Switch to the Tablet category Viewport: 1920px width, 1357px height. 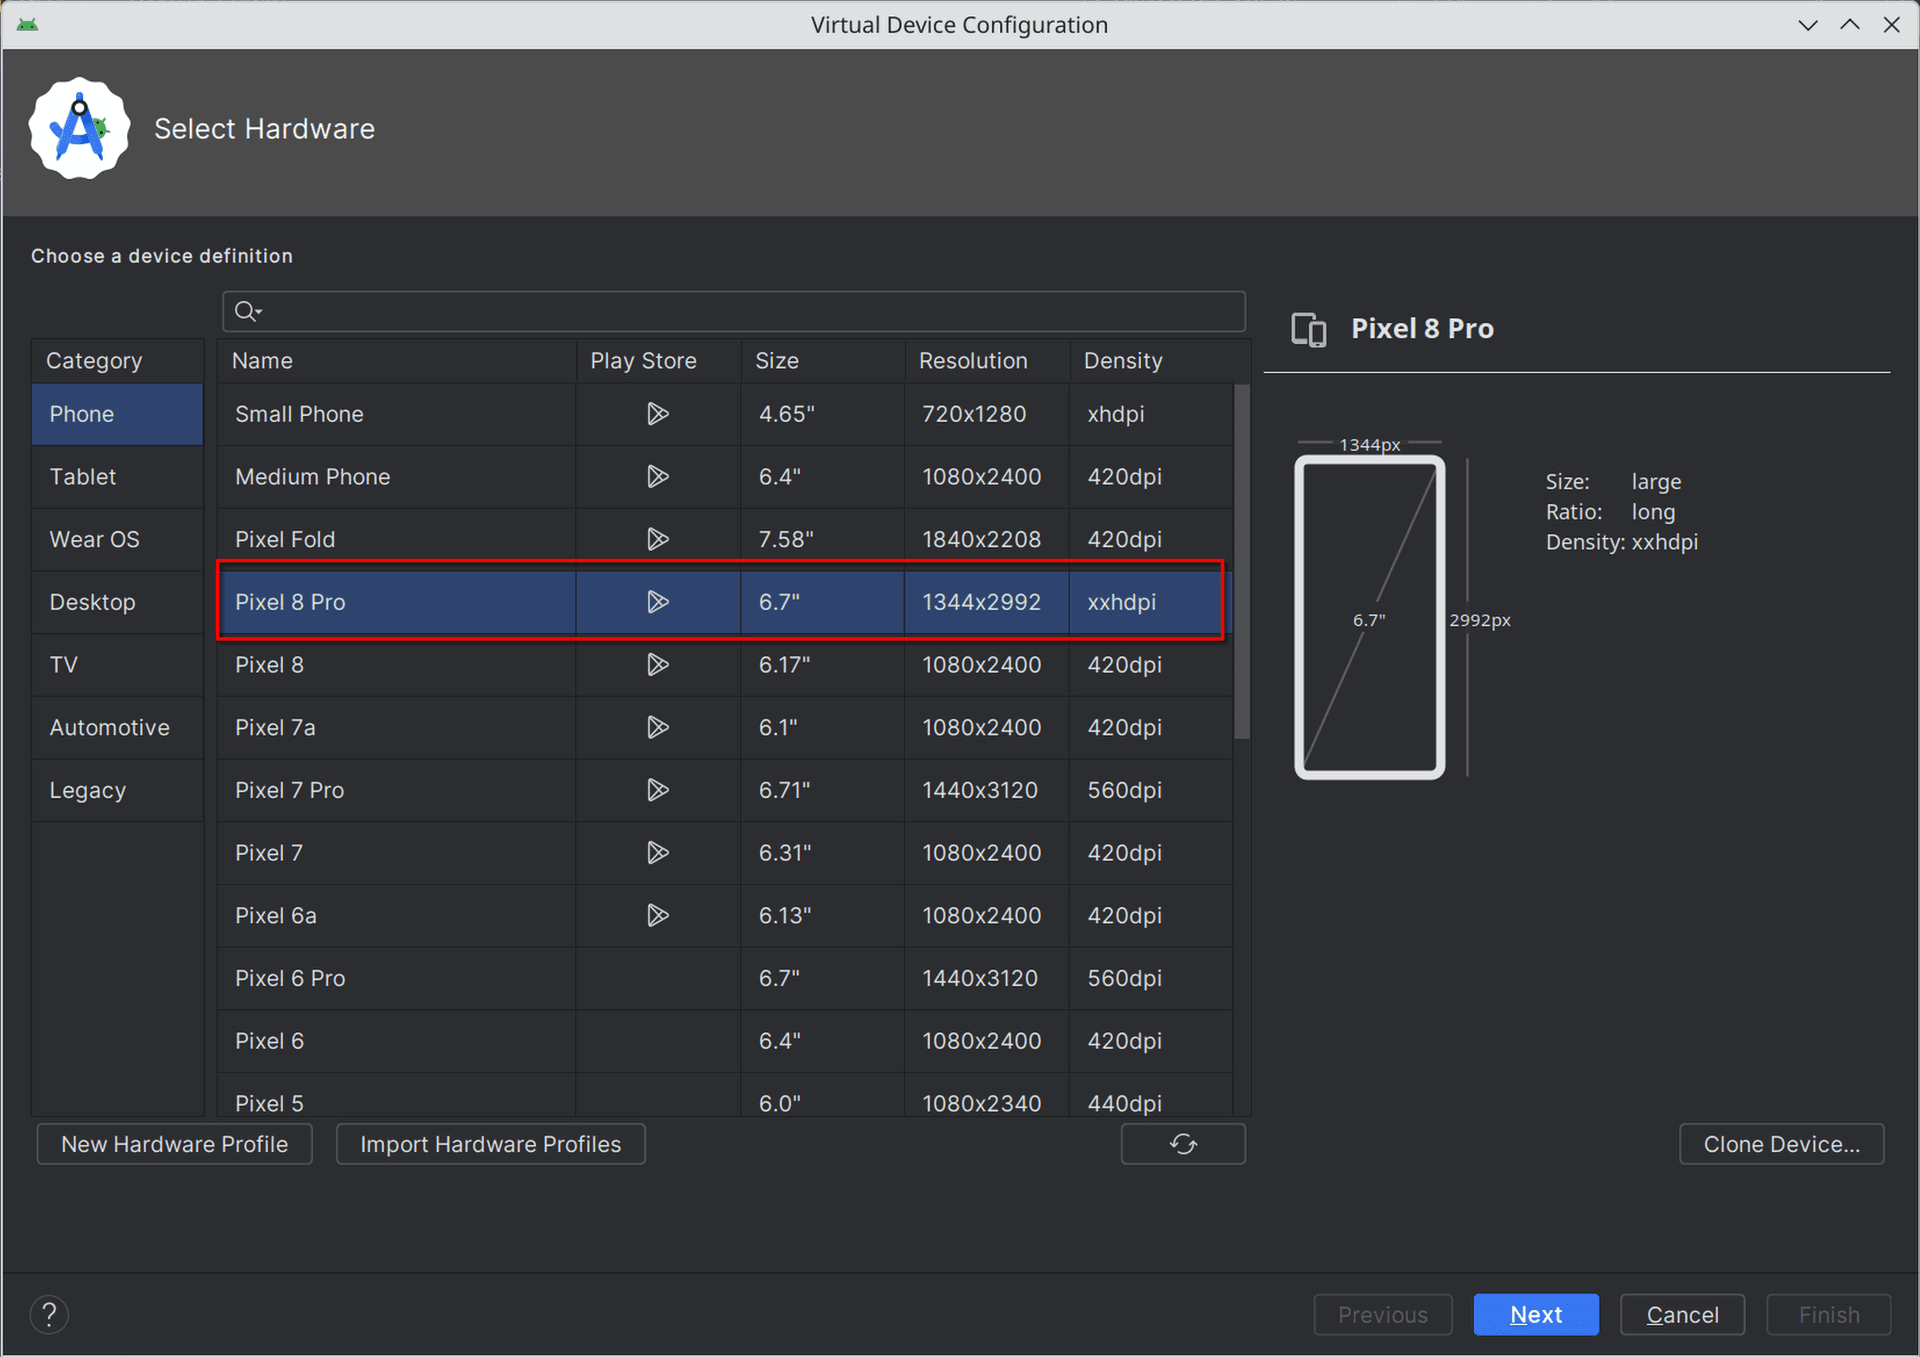[117, 477]
